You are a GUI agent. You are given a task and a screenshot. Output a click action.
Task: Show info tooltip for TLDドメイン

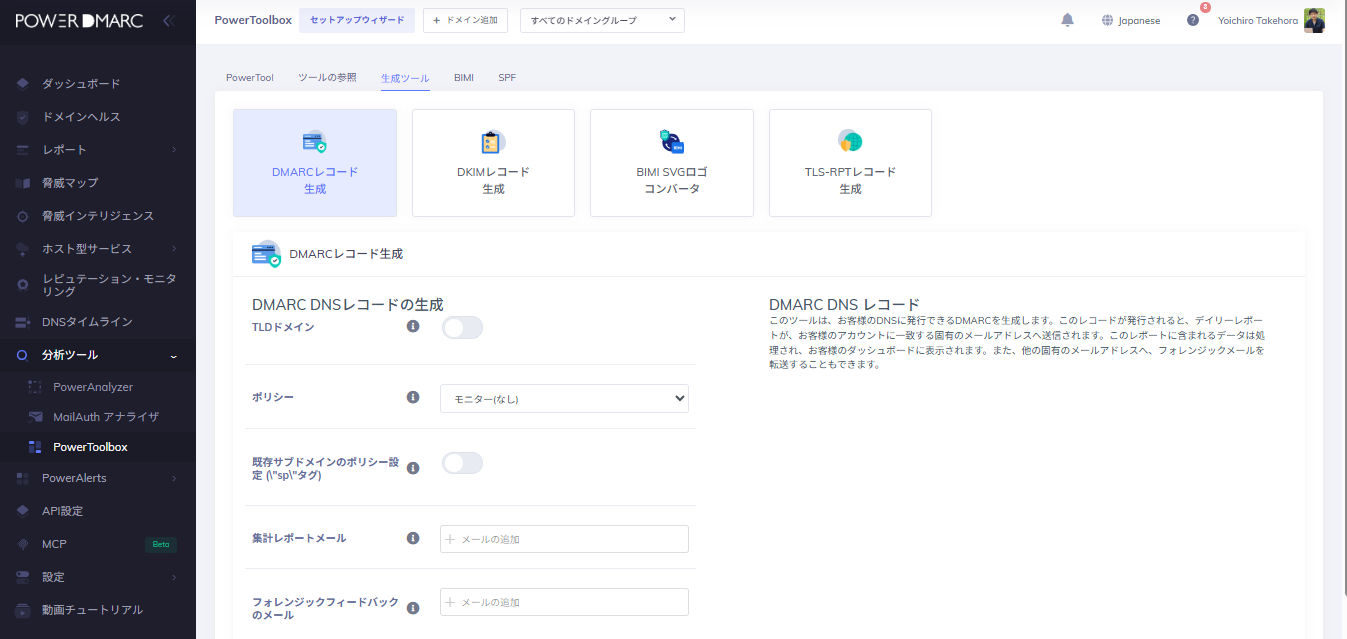click(x=413, y=327)
